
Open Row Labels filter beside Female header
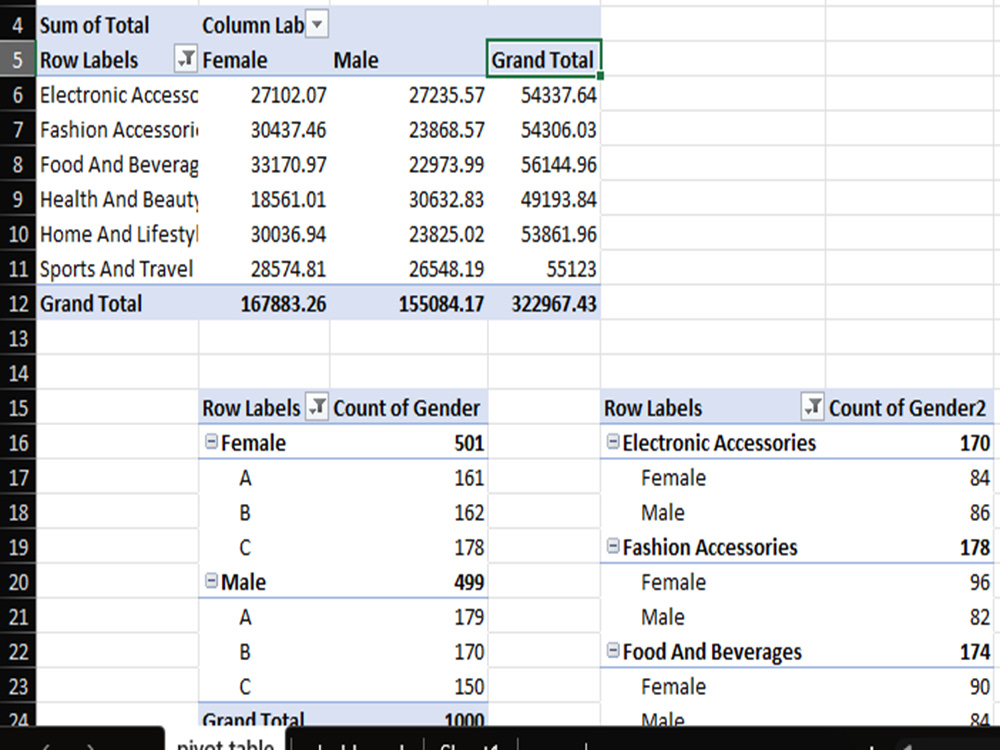[186, 59]
